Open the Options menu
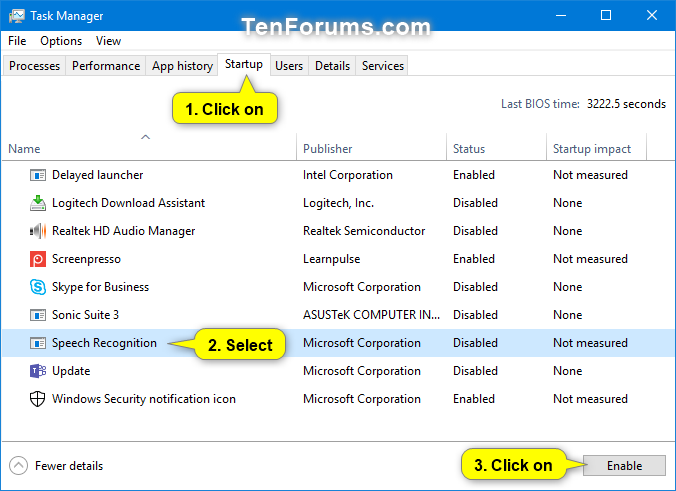Screen dimensions: 676x491 tap(61, 41)
